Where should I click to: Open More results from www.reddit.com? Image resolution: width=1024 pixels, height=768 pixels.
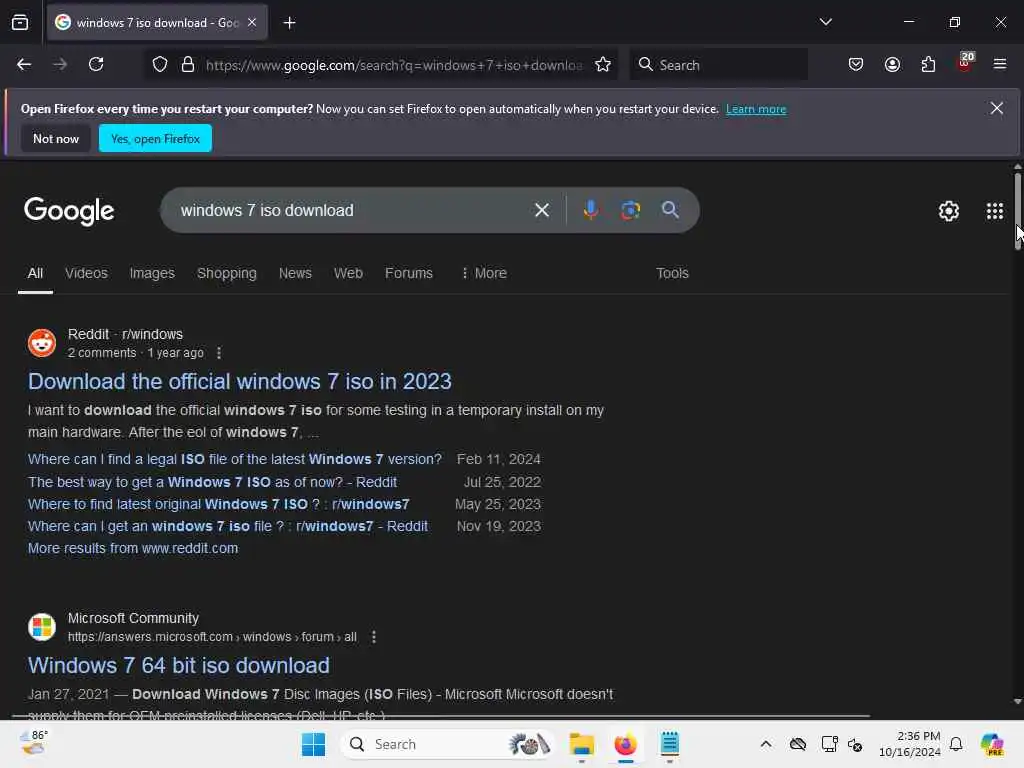click(133, 549)
